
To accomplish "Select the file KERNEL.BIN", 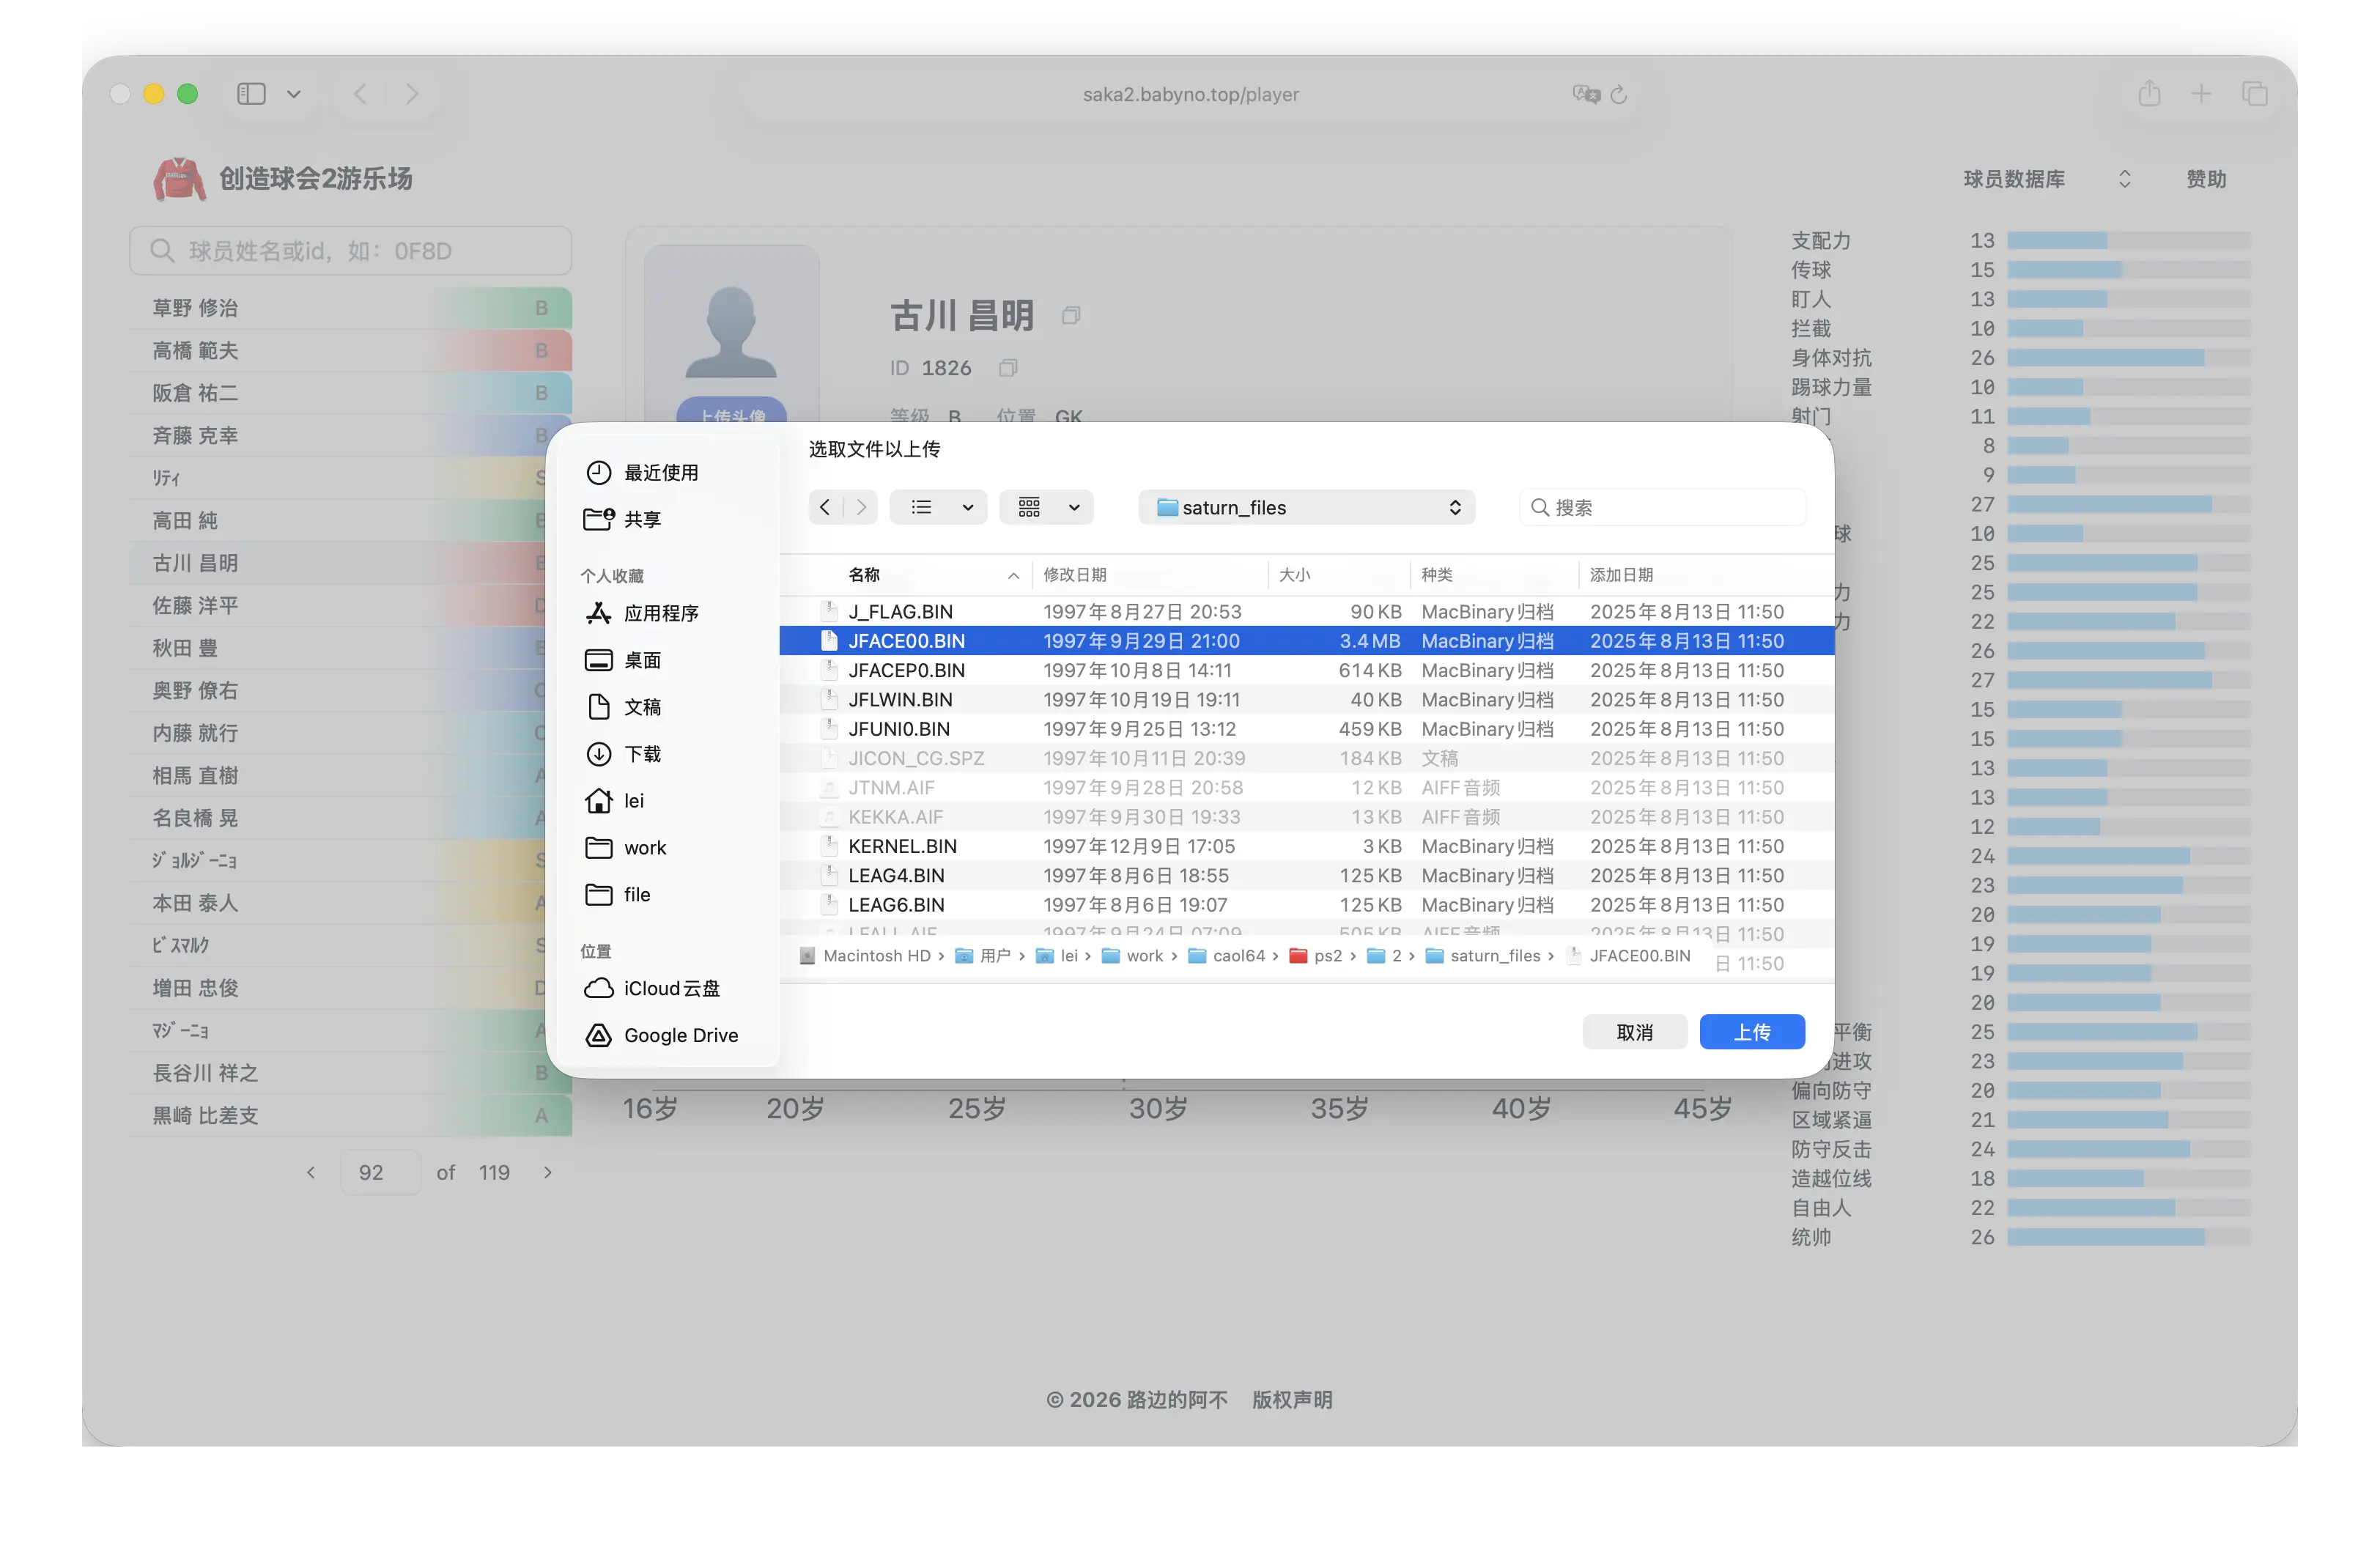I will (x=1306, y=846).
